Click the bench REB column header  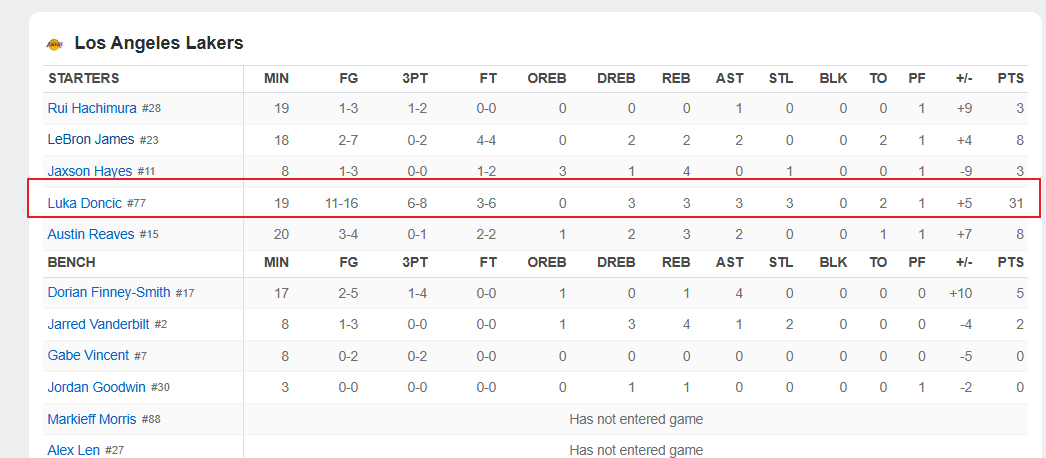(676, 262)
